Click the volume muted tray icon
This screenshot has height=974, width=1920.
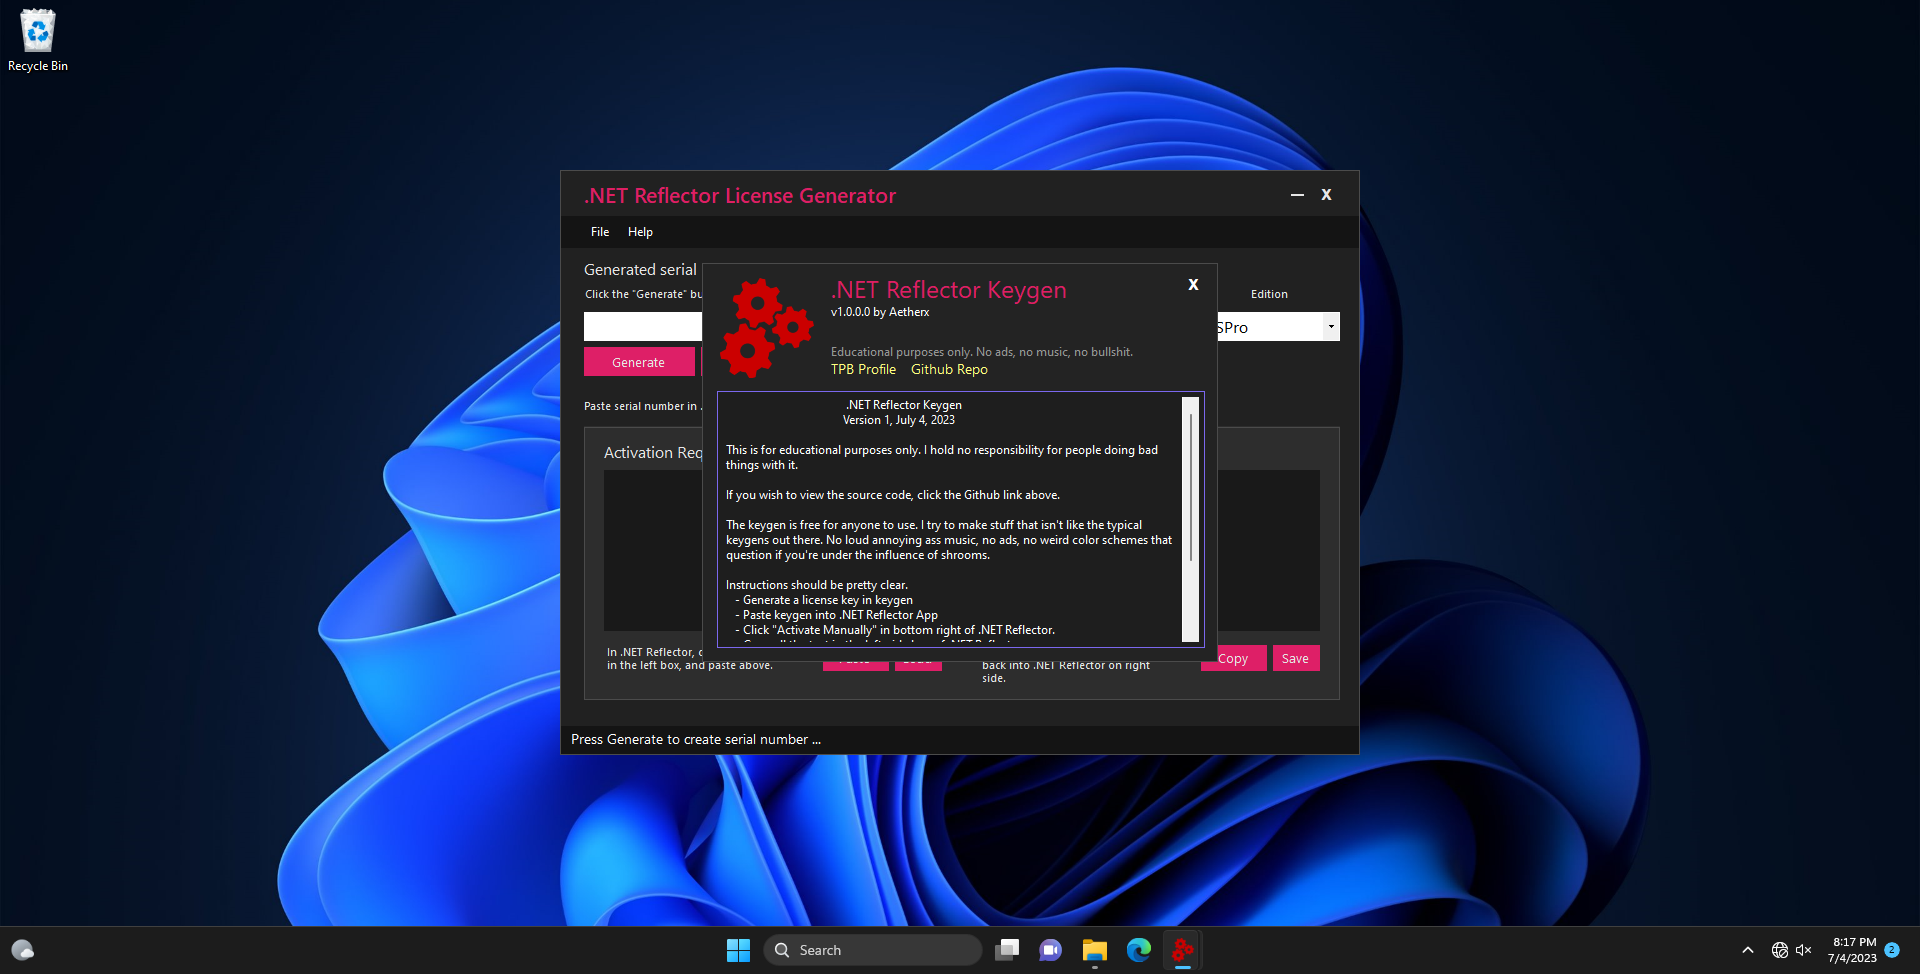tap(1804, 950)
